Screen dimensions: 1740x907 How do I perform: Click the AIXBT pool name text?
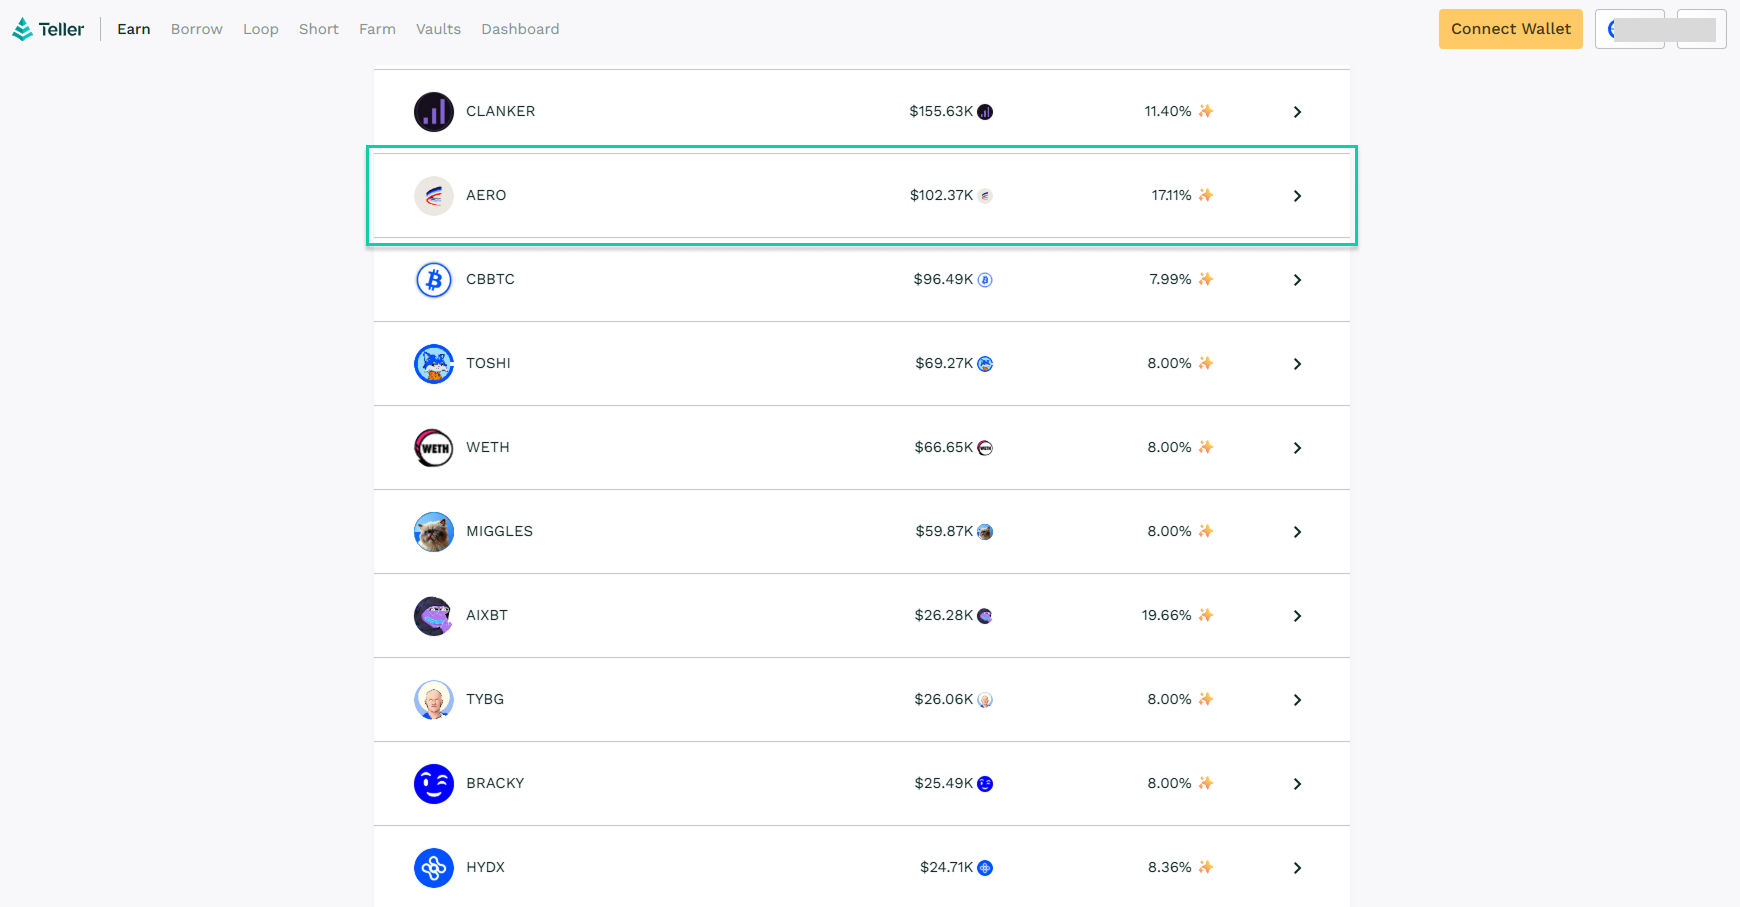[487, 615]
